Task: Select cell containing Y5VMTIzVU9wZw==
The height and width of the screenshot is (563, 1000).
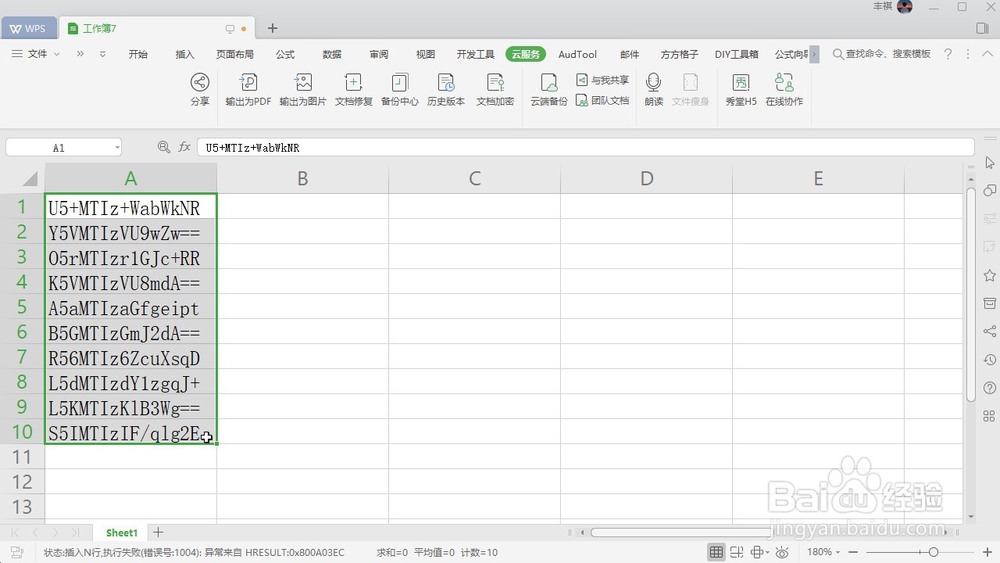Action: click(131, 233)
